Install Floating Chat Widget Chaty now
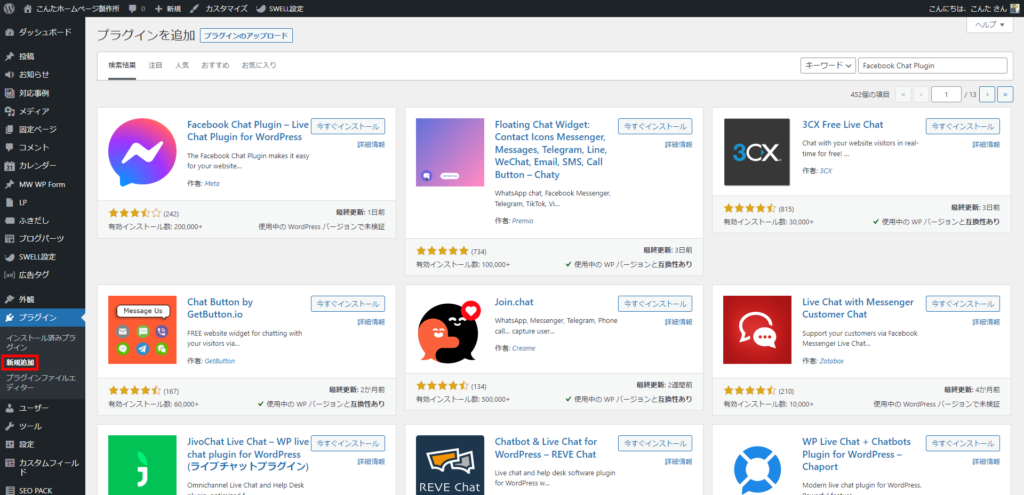Screen dimensions: 1024x495 pyautogui.click(x=655, y=126)
